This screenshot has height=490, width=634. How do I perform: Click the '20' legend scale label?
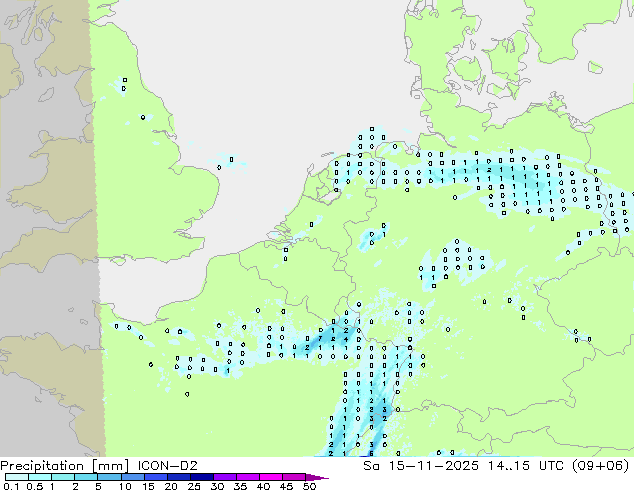click(171, 486)
